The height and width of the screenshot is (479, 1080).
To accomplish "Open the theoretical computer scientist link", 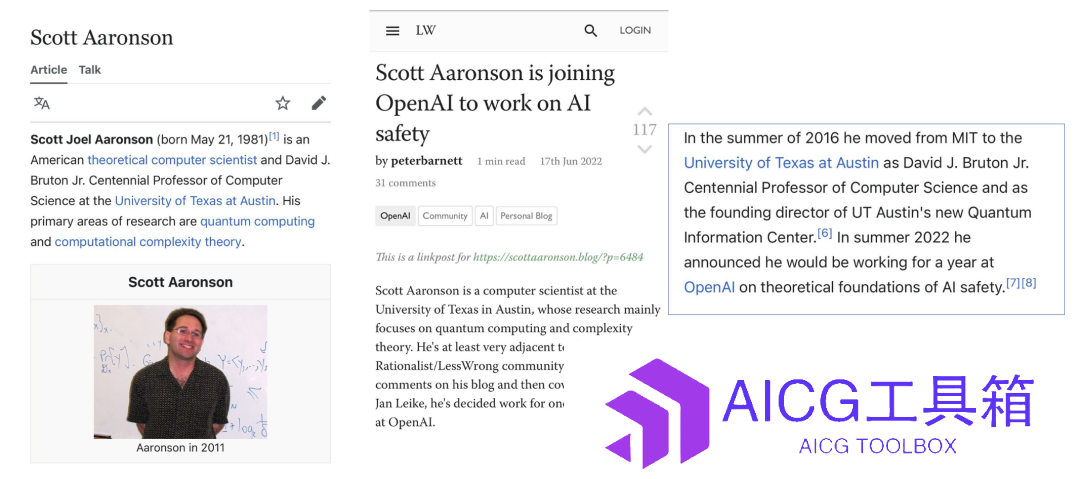I will pyautogui.click(x=172, y=160).
